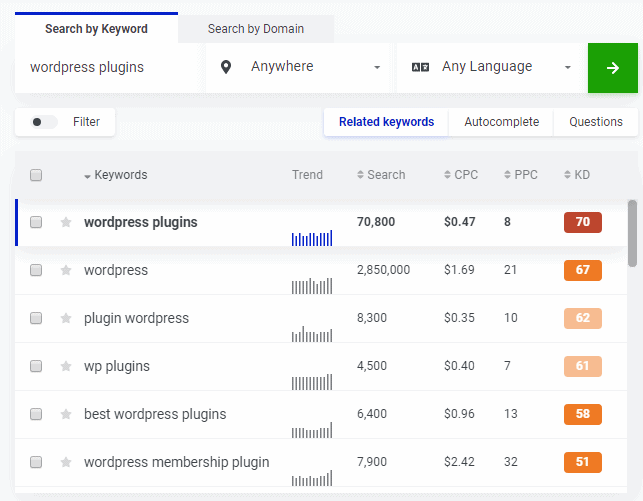
Task: Sort the Keywords column header
Action: coord(116,175)
